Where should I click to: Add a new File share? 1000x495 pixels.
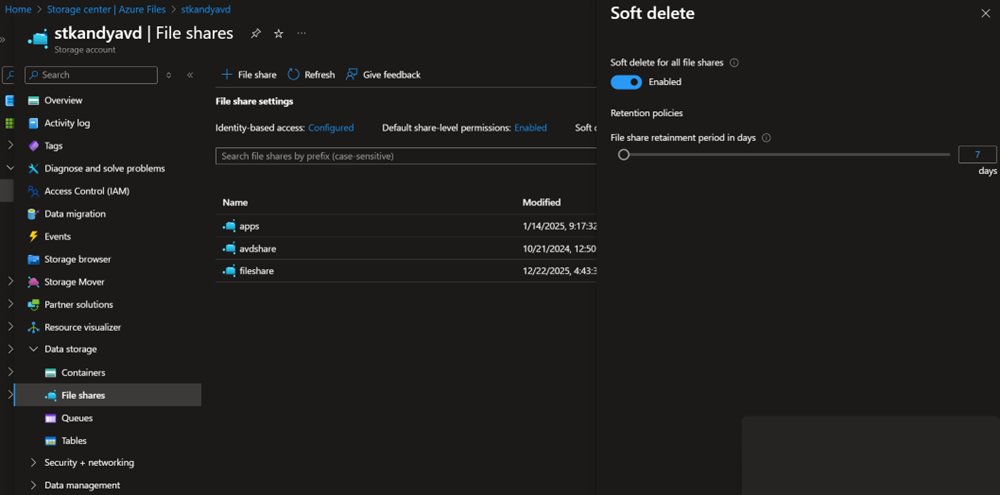[x=249, y=75]
